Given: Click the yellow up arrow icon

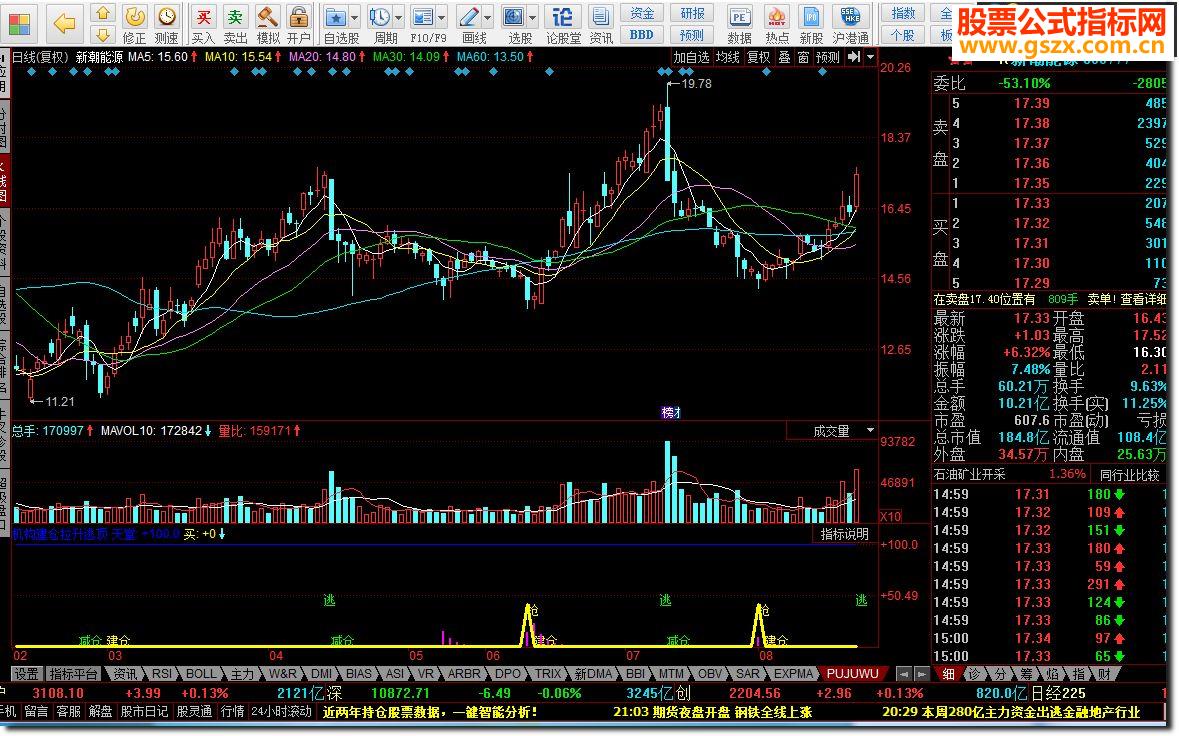Looking at the screenshot, I should (102, 13).
